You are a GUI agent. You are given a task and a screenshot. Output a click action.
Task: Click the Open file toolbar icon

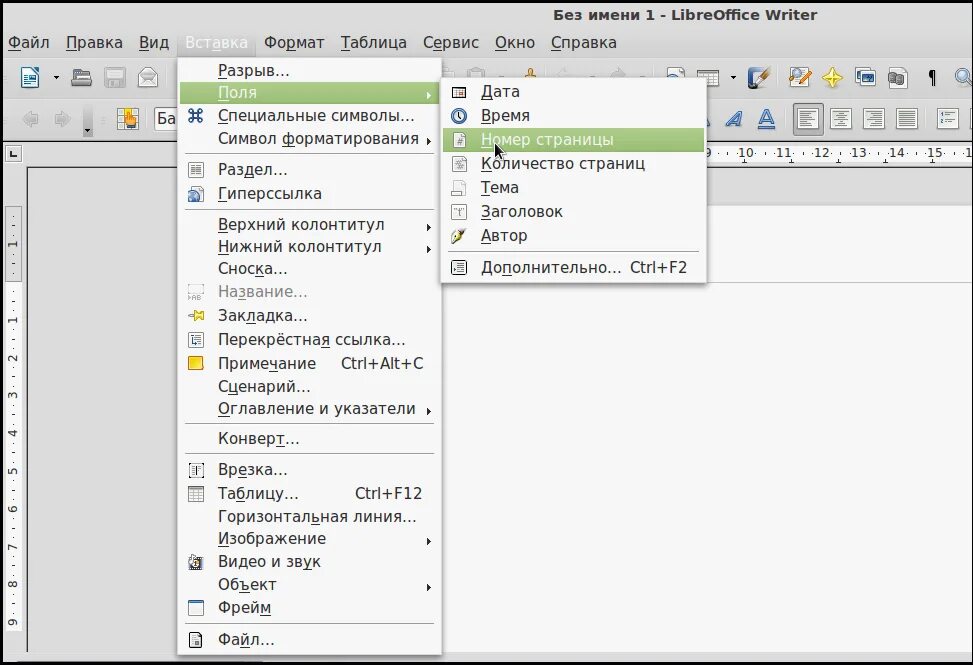[81, 78]
